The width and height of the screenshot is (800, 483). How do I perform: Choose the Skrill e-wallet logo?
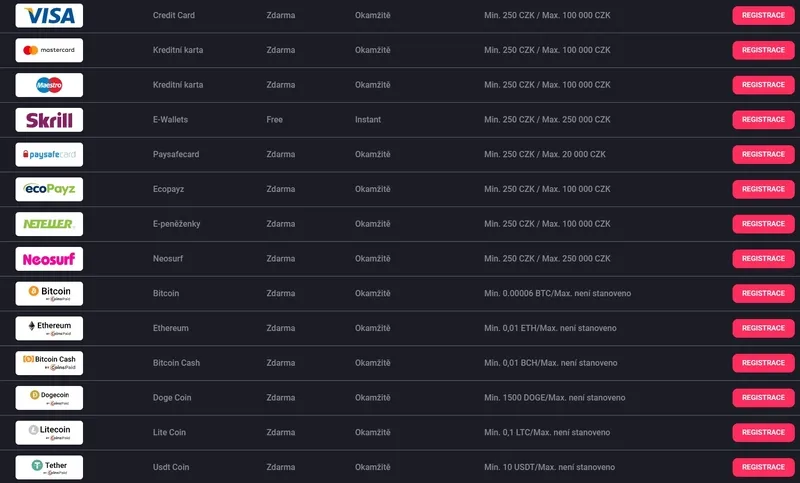(x=49, y=120)
